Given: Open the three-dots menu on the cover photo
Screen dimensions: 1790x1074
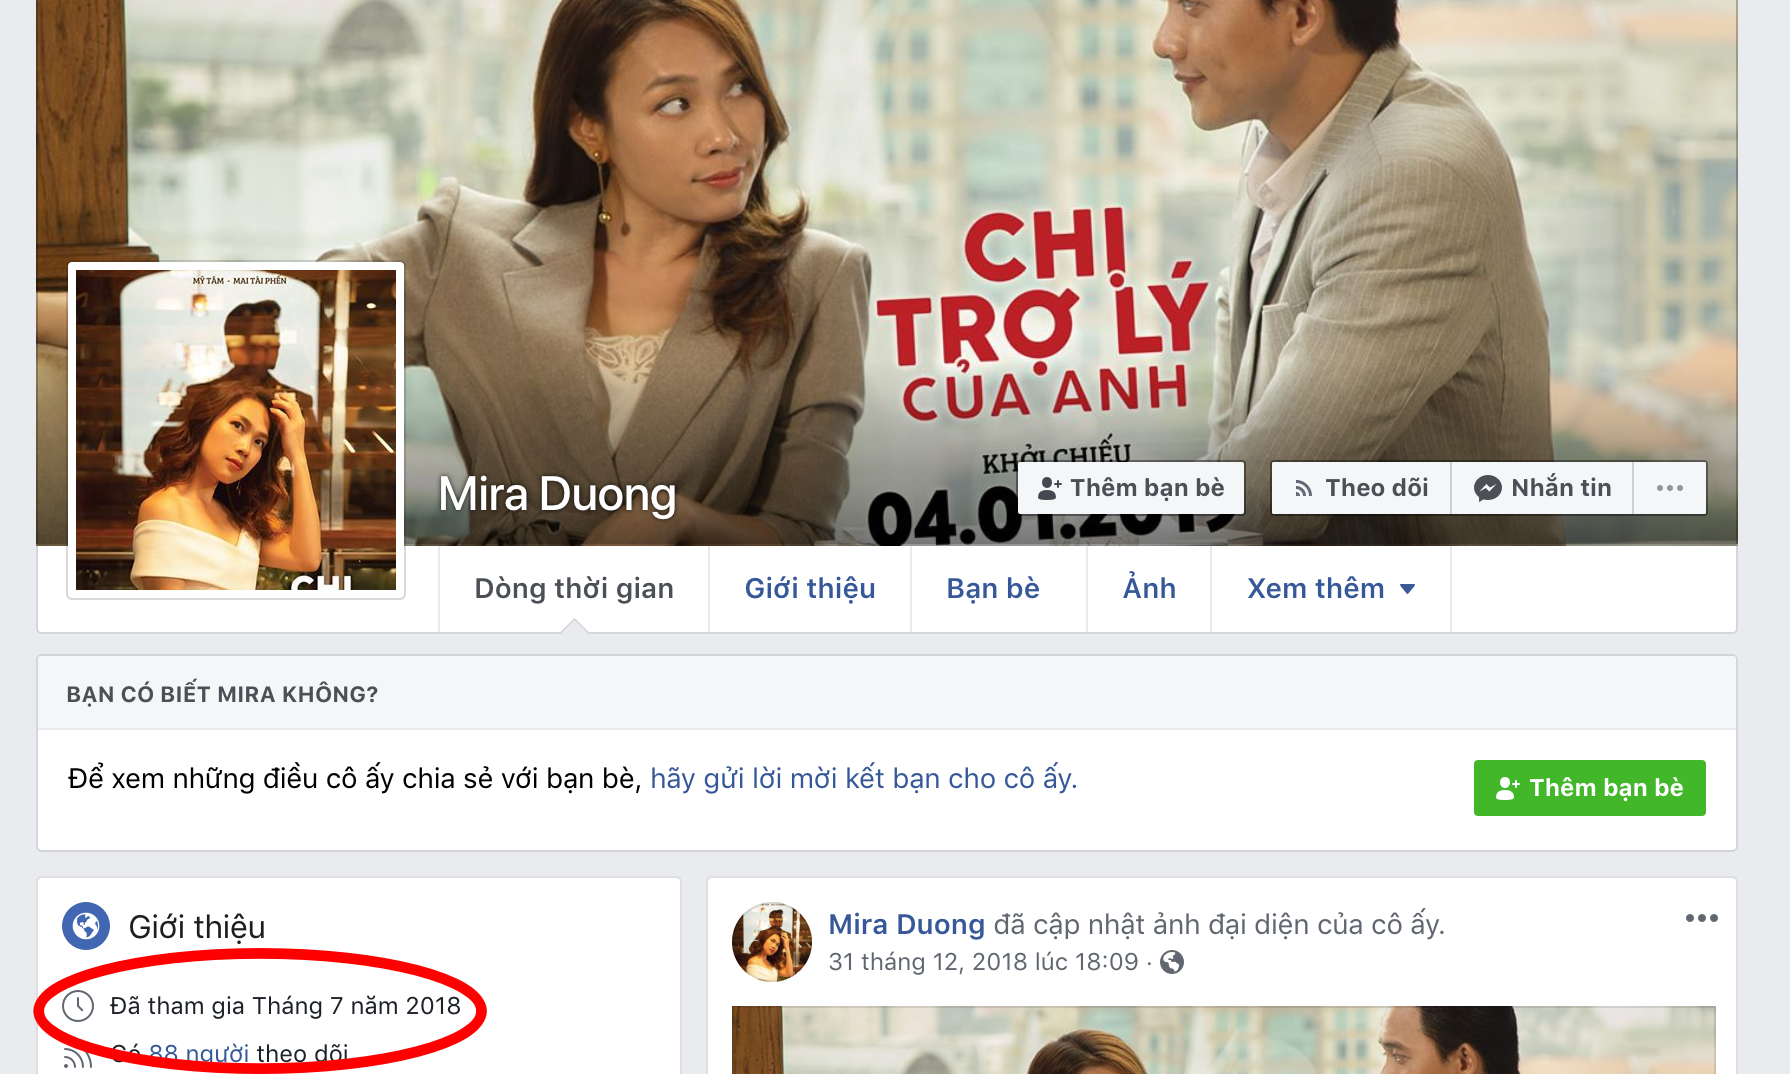Looking at the screenshot, I should (1669, 488).
